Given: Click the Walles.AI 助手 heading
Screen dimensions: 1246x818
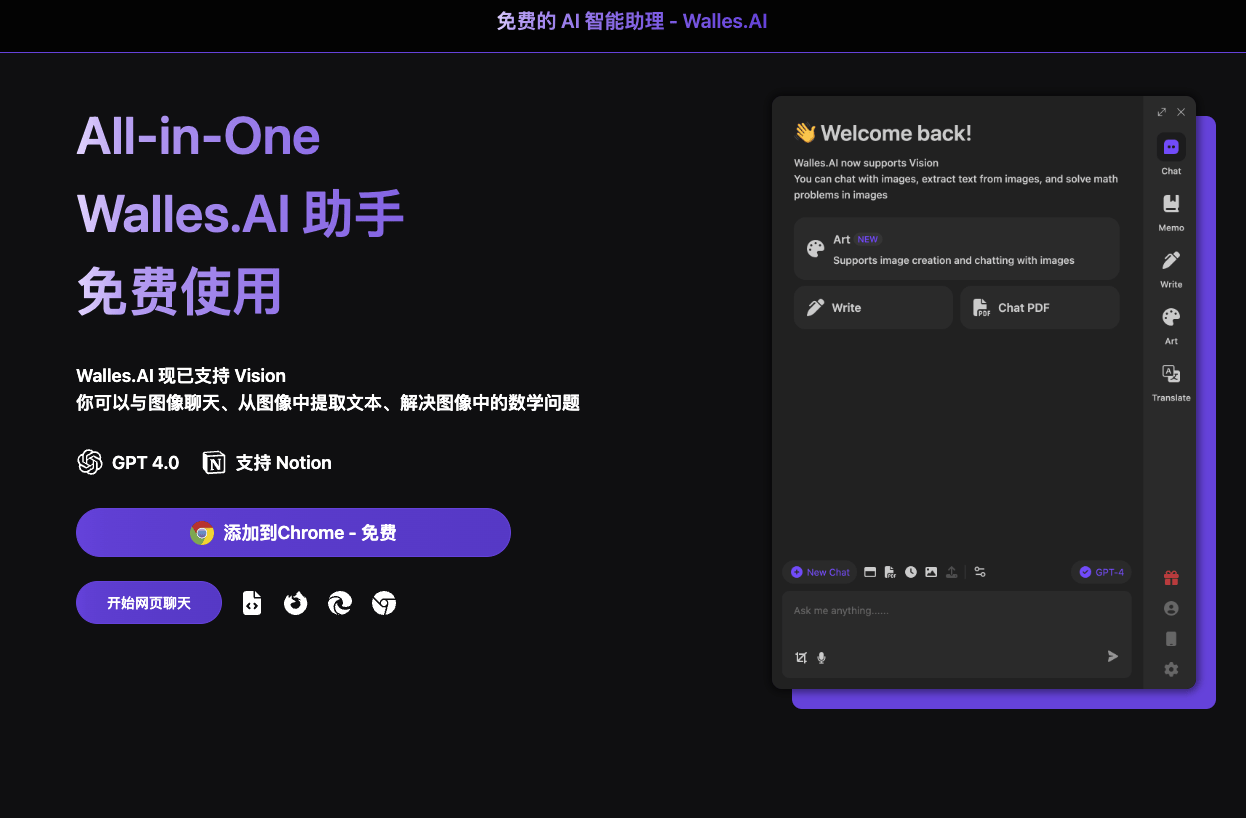Looking at the screenshot, I should (240, 214).
